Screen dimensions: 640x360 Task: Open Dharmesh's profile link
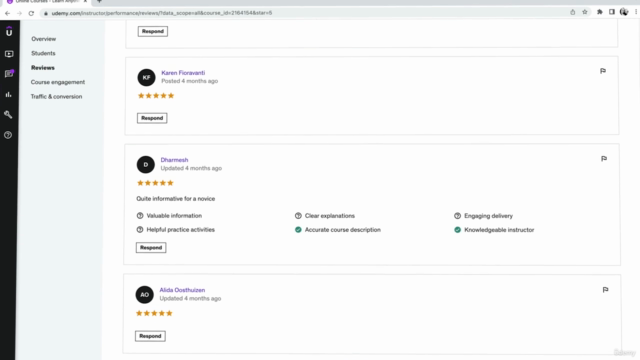coord(174,160)
